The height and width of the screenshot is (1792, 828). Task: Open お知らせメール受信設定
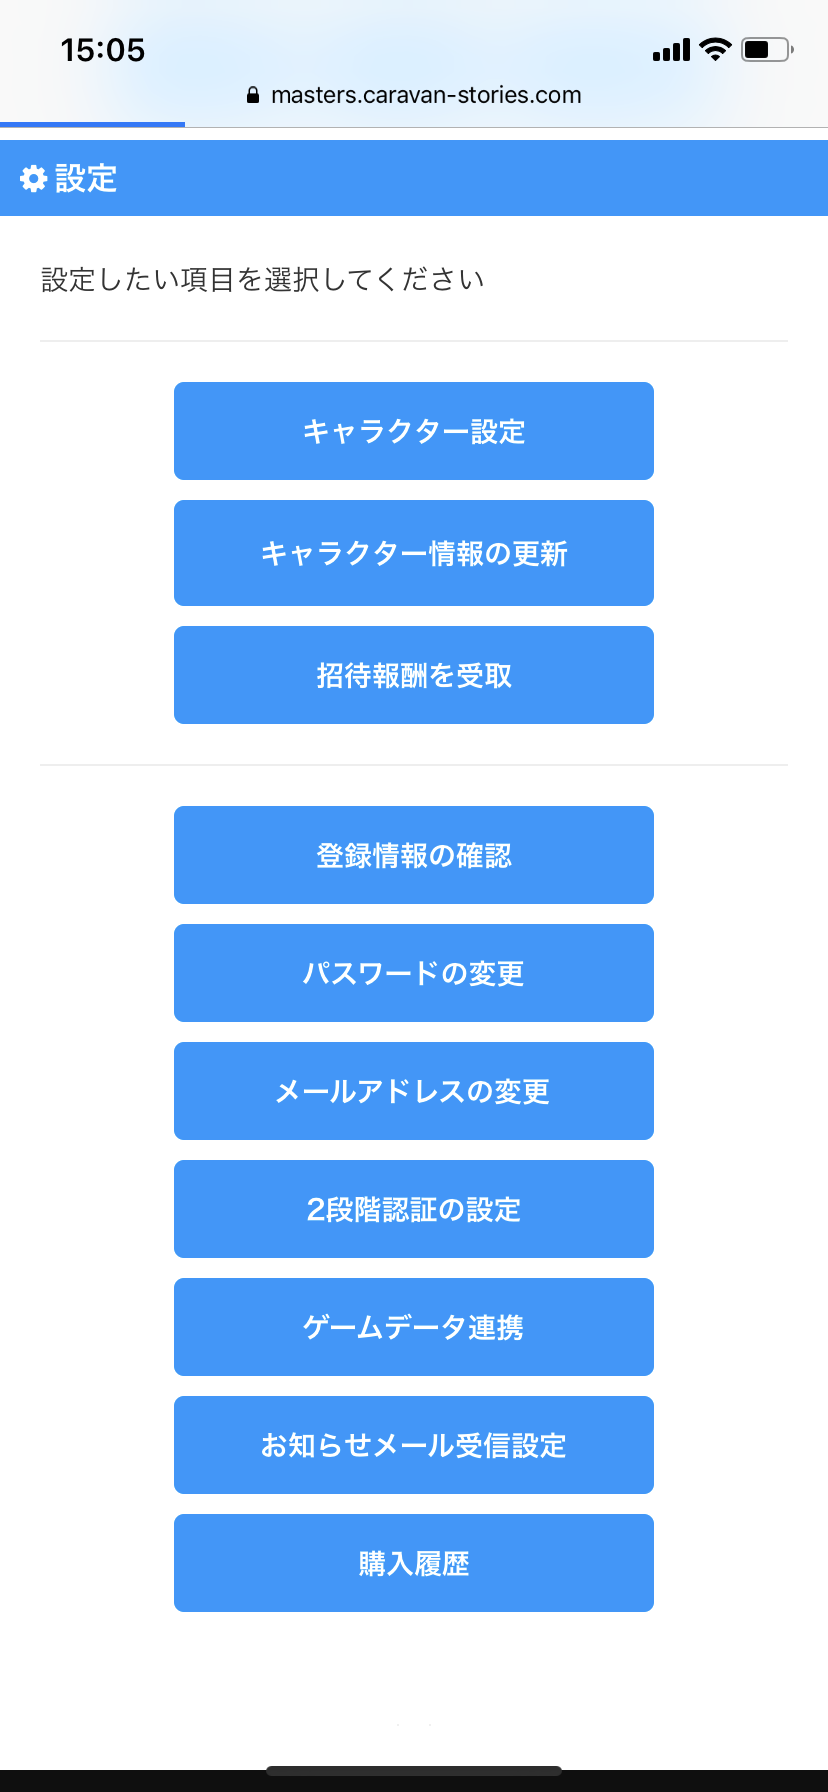click(x=413, y=1445)
